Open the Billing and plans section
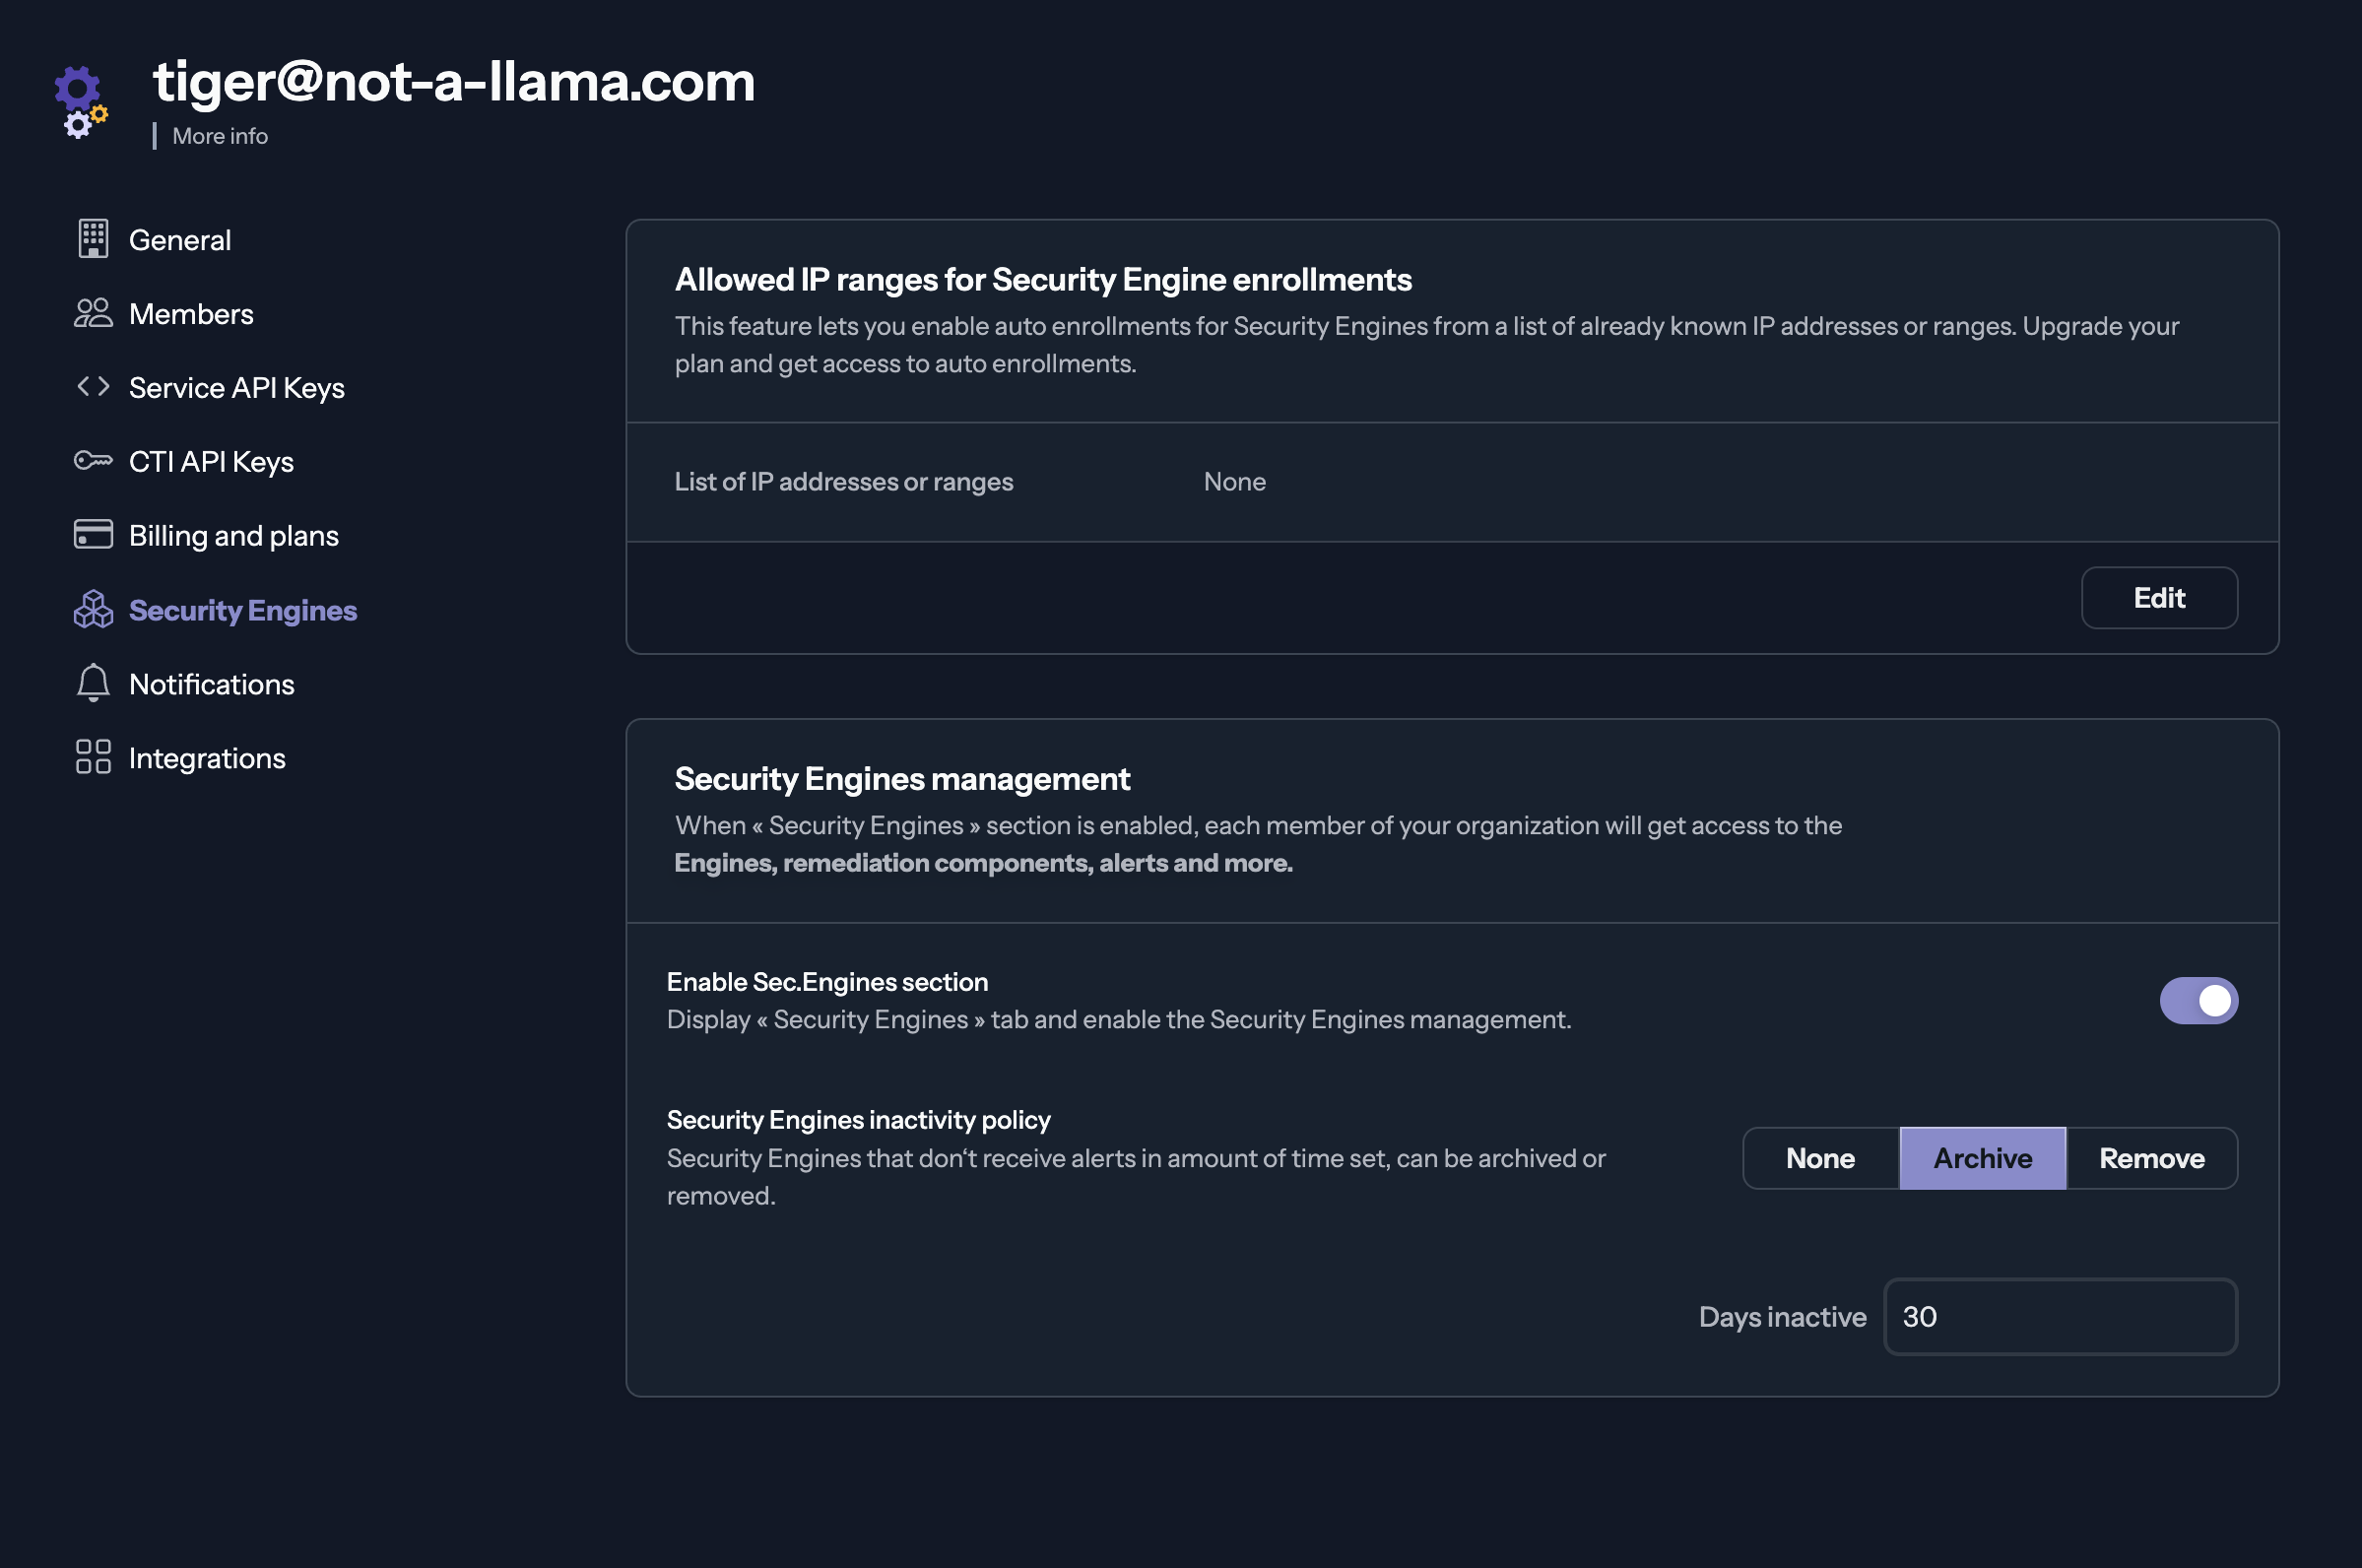Image resolution: width=2362 pixels, height=1568 pixels. [x=233, y=535]
